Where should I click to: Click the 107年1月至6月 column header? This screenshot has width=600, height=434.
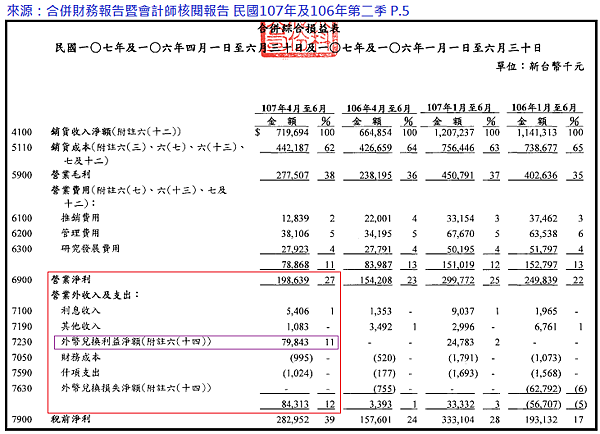[x=459, y=108]
